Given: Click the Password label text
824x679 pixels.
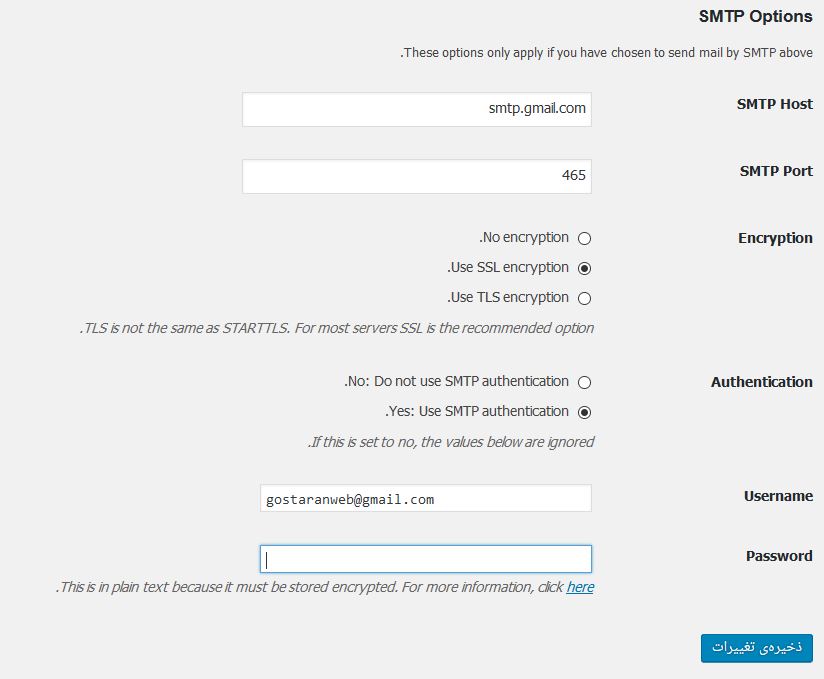Looking at the screenshot, I should coord(779,556).
